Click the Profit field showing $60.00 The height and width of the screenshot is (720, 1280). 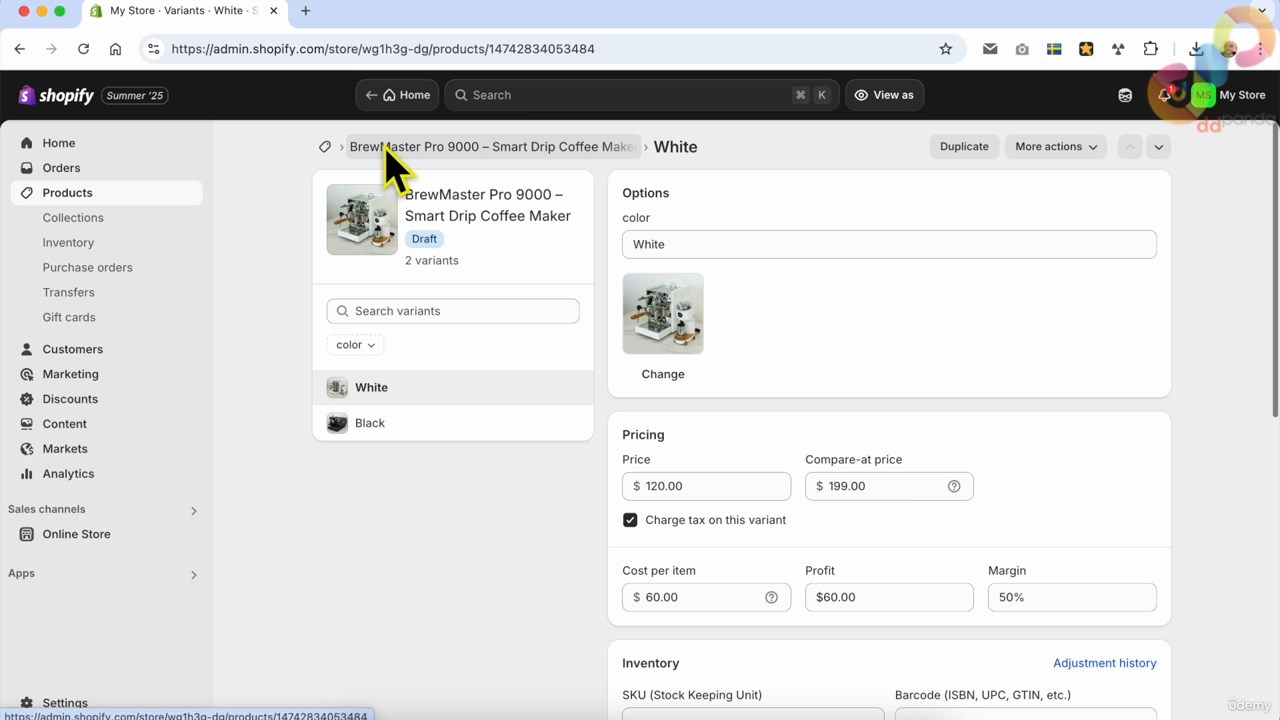889,597
